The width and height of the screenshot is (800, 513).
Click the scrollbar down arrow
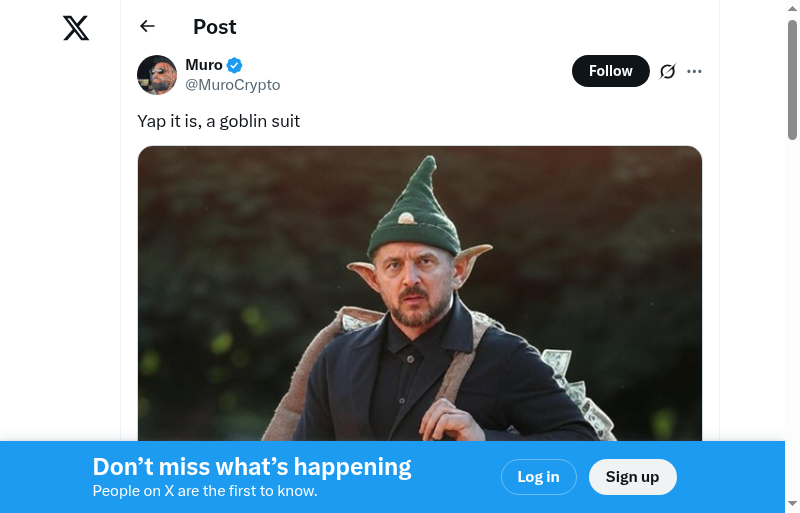tap(792, 503)
